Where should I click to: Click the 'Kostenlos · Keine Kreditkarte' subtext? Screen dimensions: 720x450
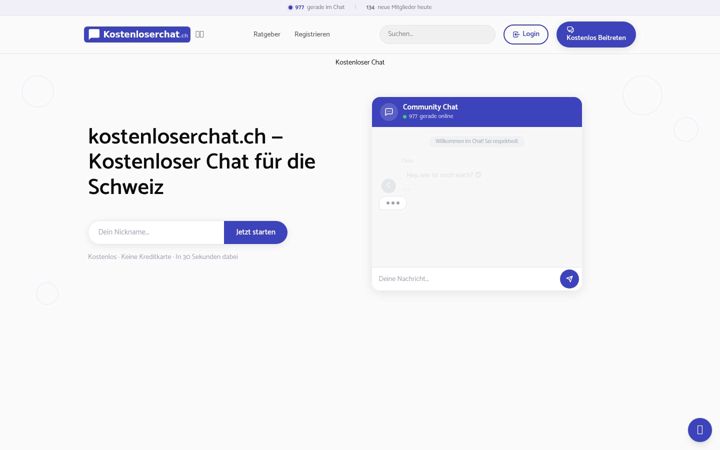[163, 257]
